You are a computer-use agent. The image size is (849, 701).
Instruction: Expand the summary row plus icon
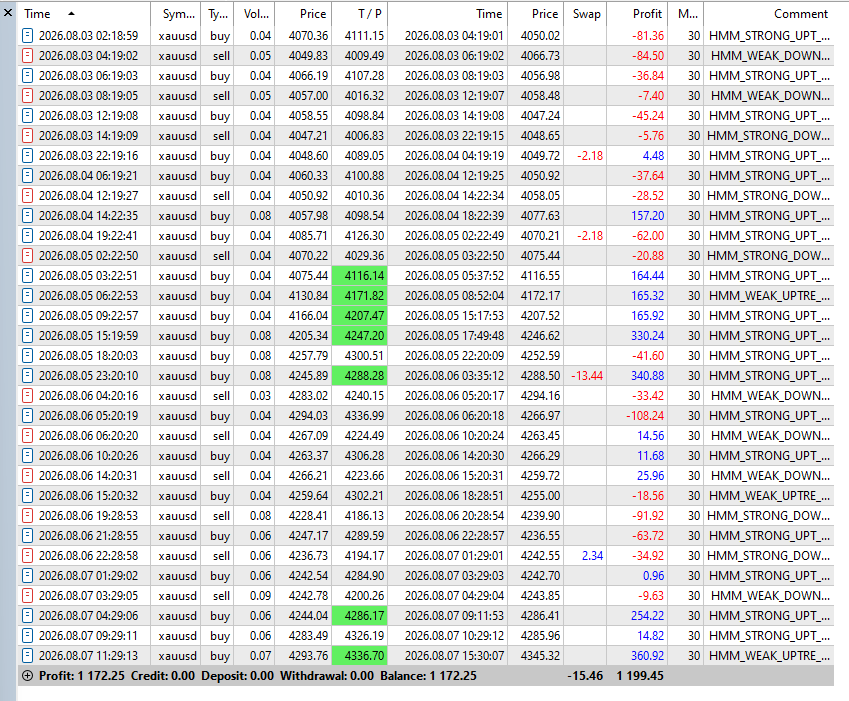coord(27,676)
